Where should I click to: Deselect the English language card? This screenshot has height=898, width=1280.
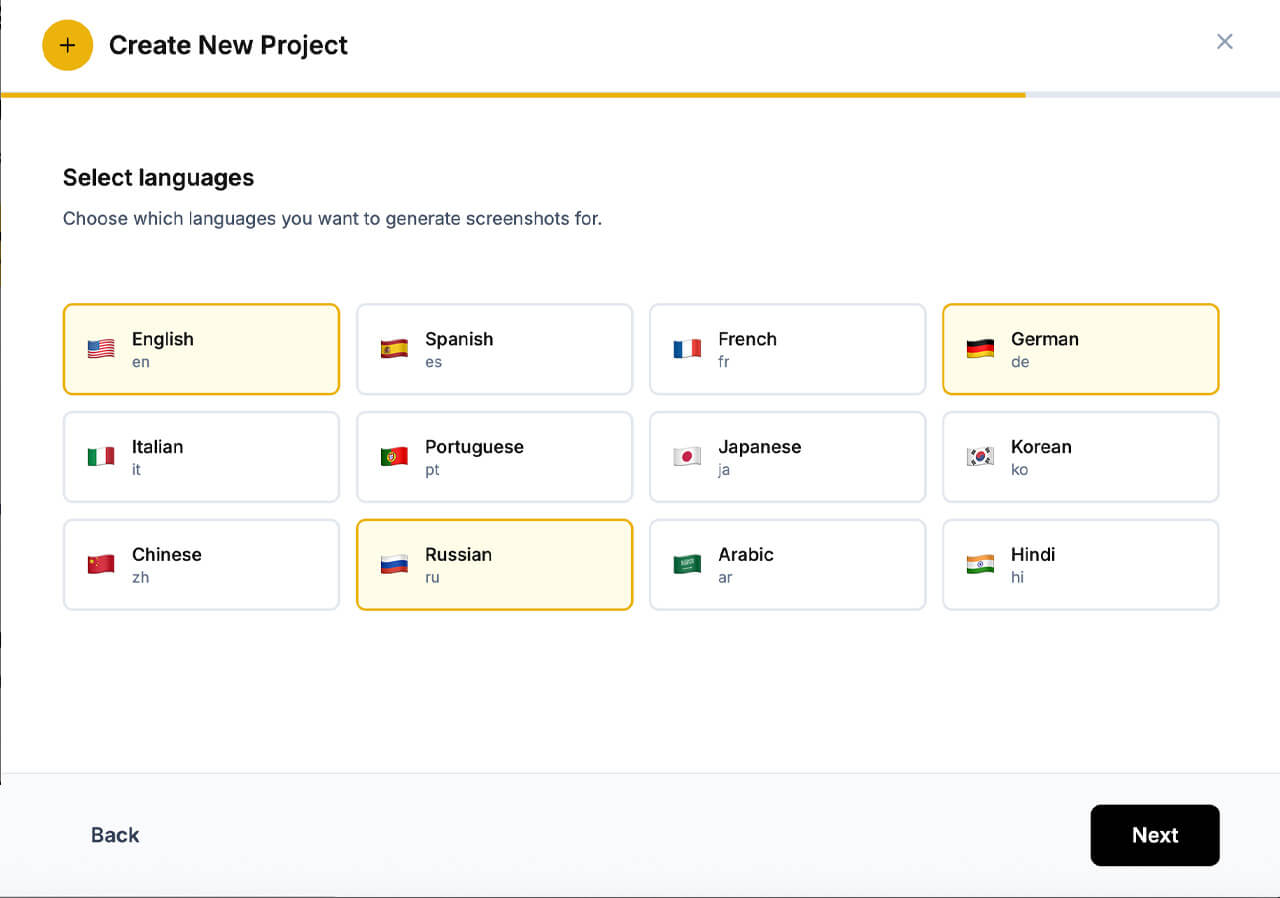201,349
